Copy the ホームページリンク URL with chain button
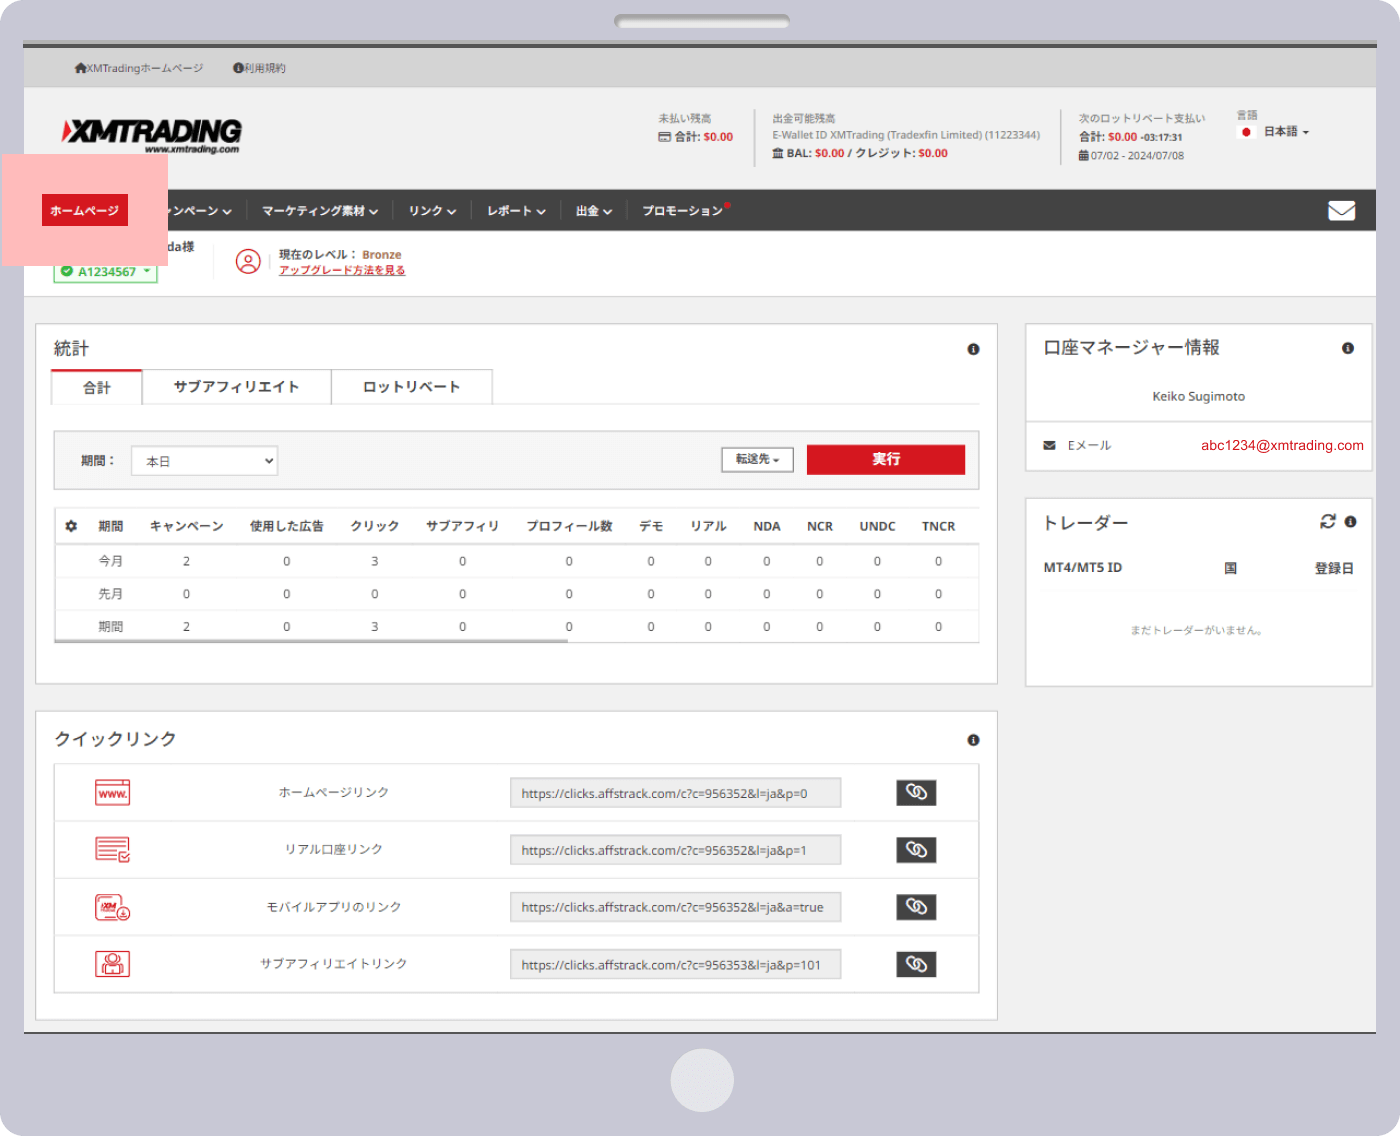The image size is (1400, 1136). click(x=916, y=792)
